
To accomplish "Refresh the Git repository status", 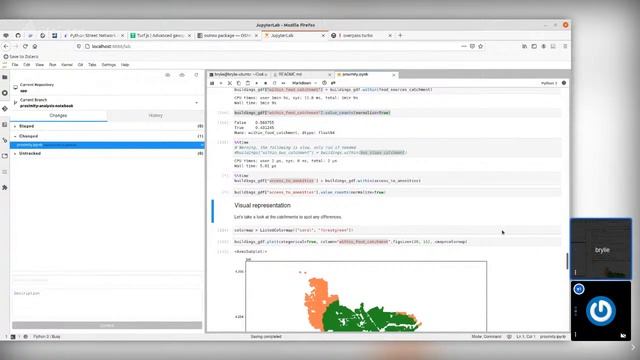I will click(196, 75).
